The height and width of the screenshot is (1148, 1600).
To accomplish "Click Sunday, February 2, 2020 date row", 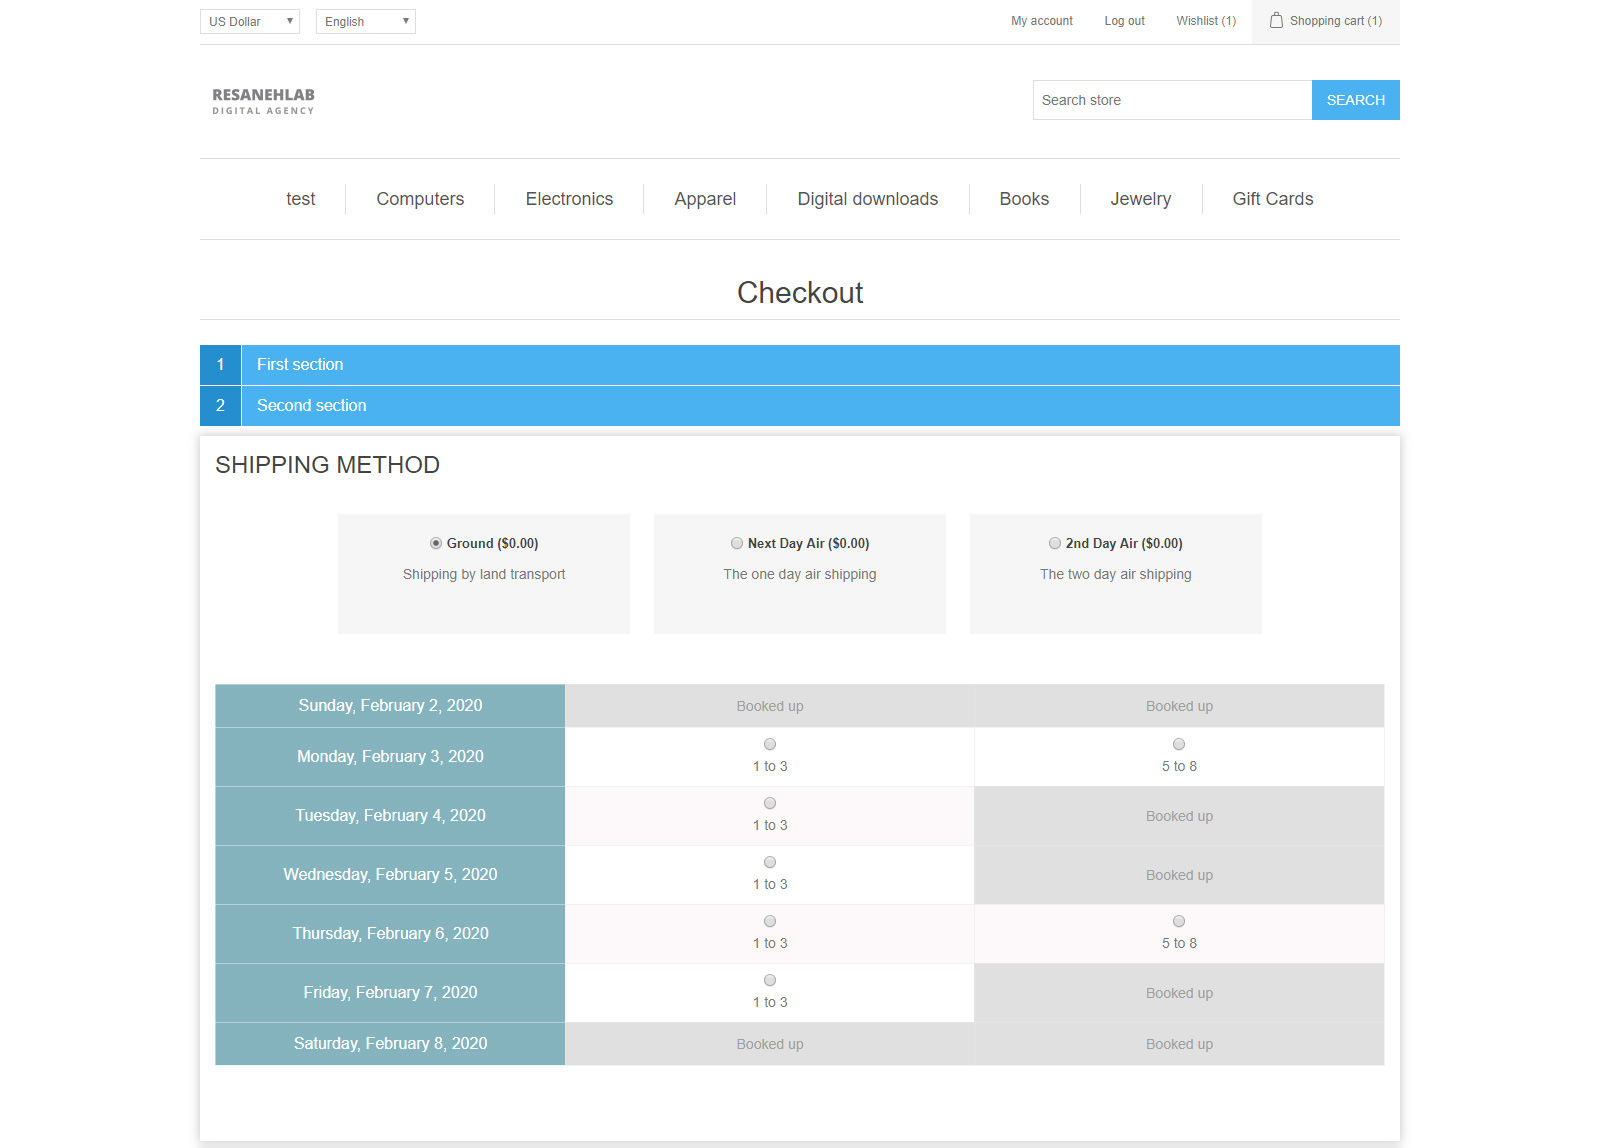I will tap(390, 706).
